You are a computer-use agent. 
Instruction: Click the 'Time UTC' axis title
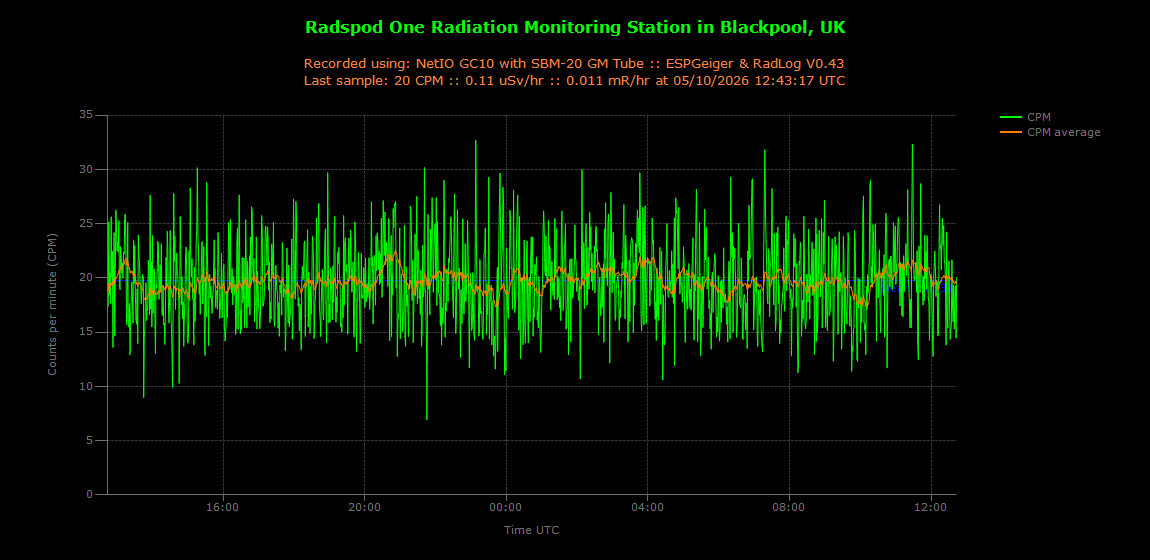coord(532,529)
